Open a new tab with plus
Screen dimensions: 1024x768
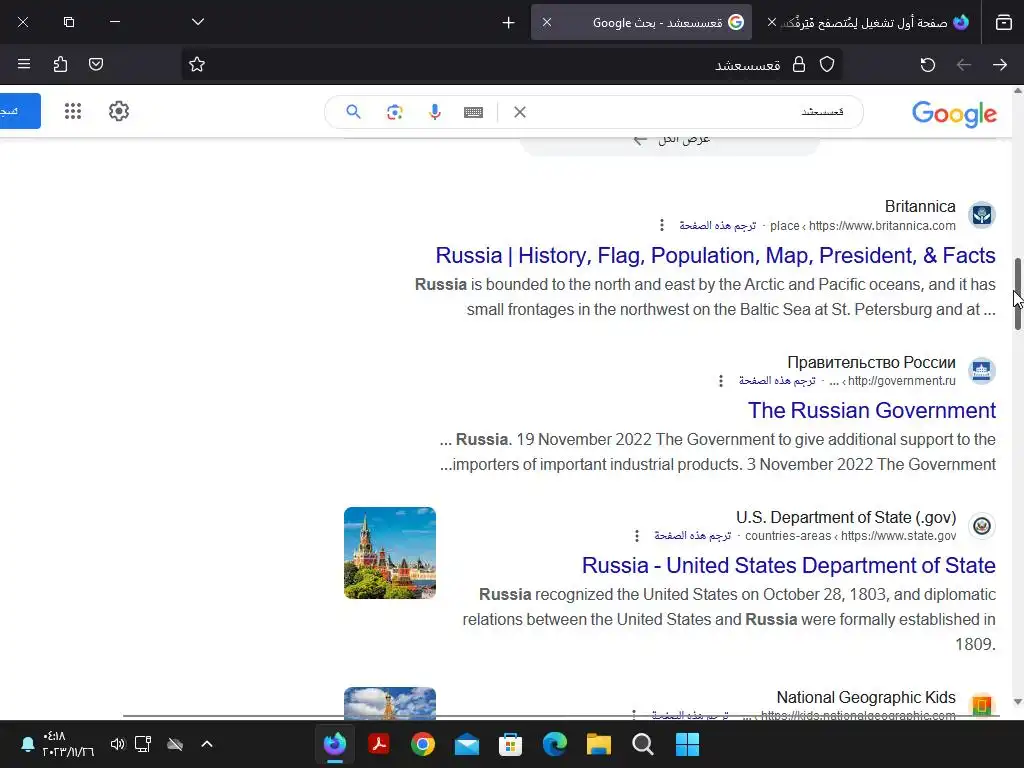coord(508,23)
